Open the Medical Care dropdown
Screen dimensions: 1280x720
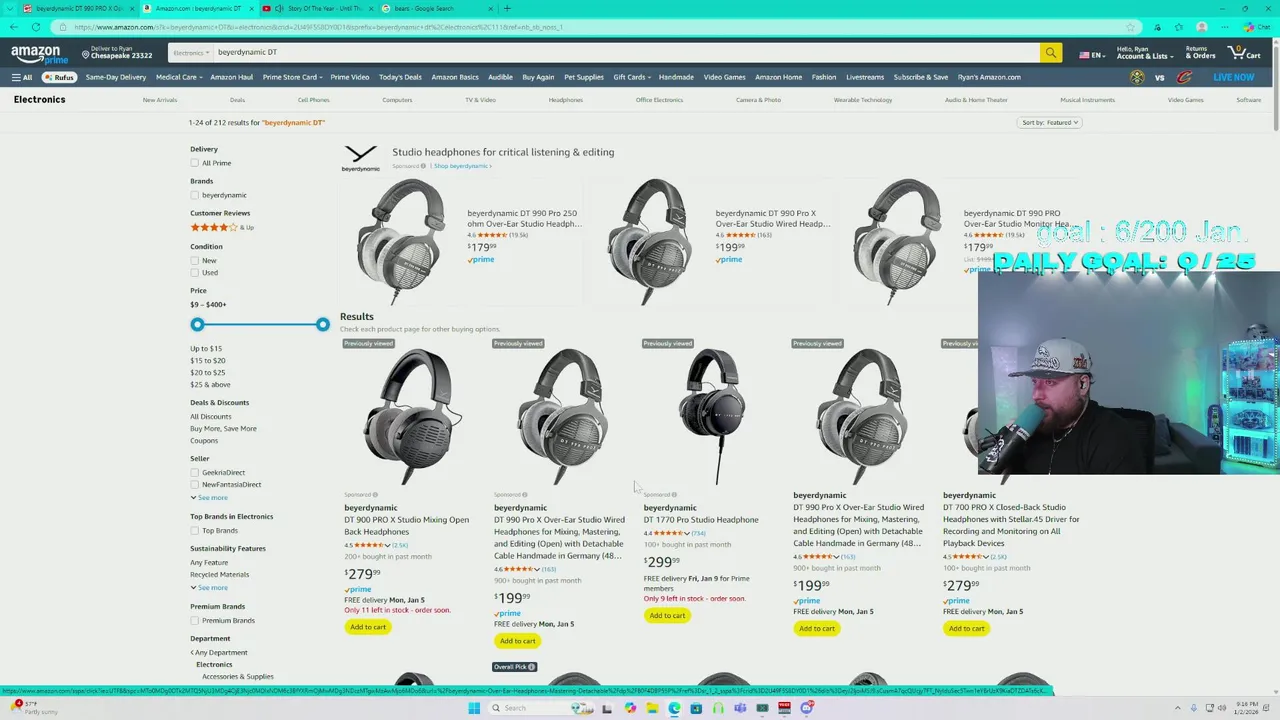tap(179, 77)
